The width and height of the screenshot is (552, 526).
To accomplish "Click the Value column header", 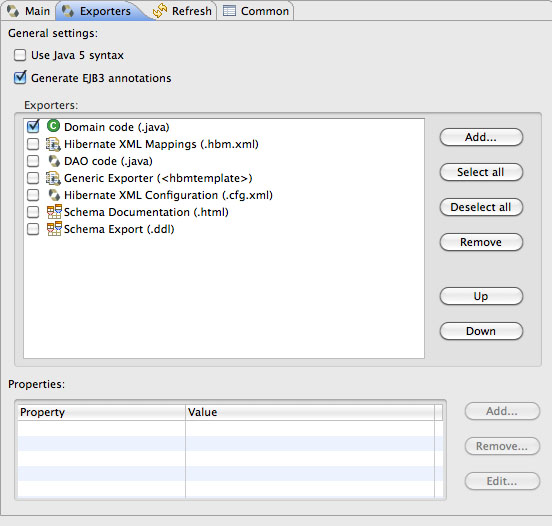I will point(310,412).
